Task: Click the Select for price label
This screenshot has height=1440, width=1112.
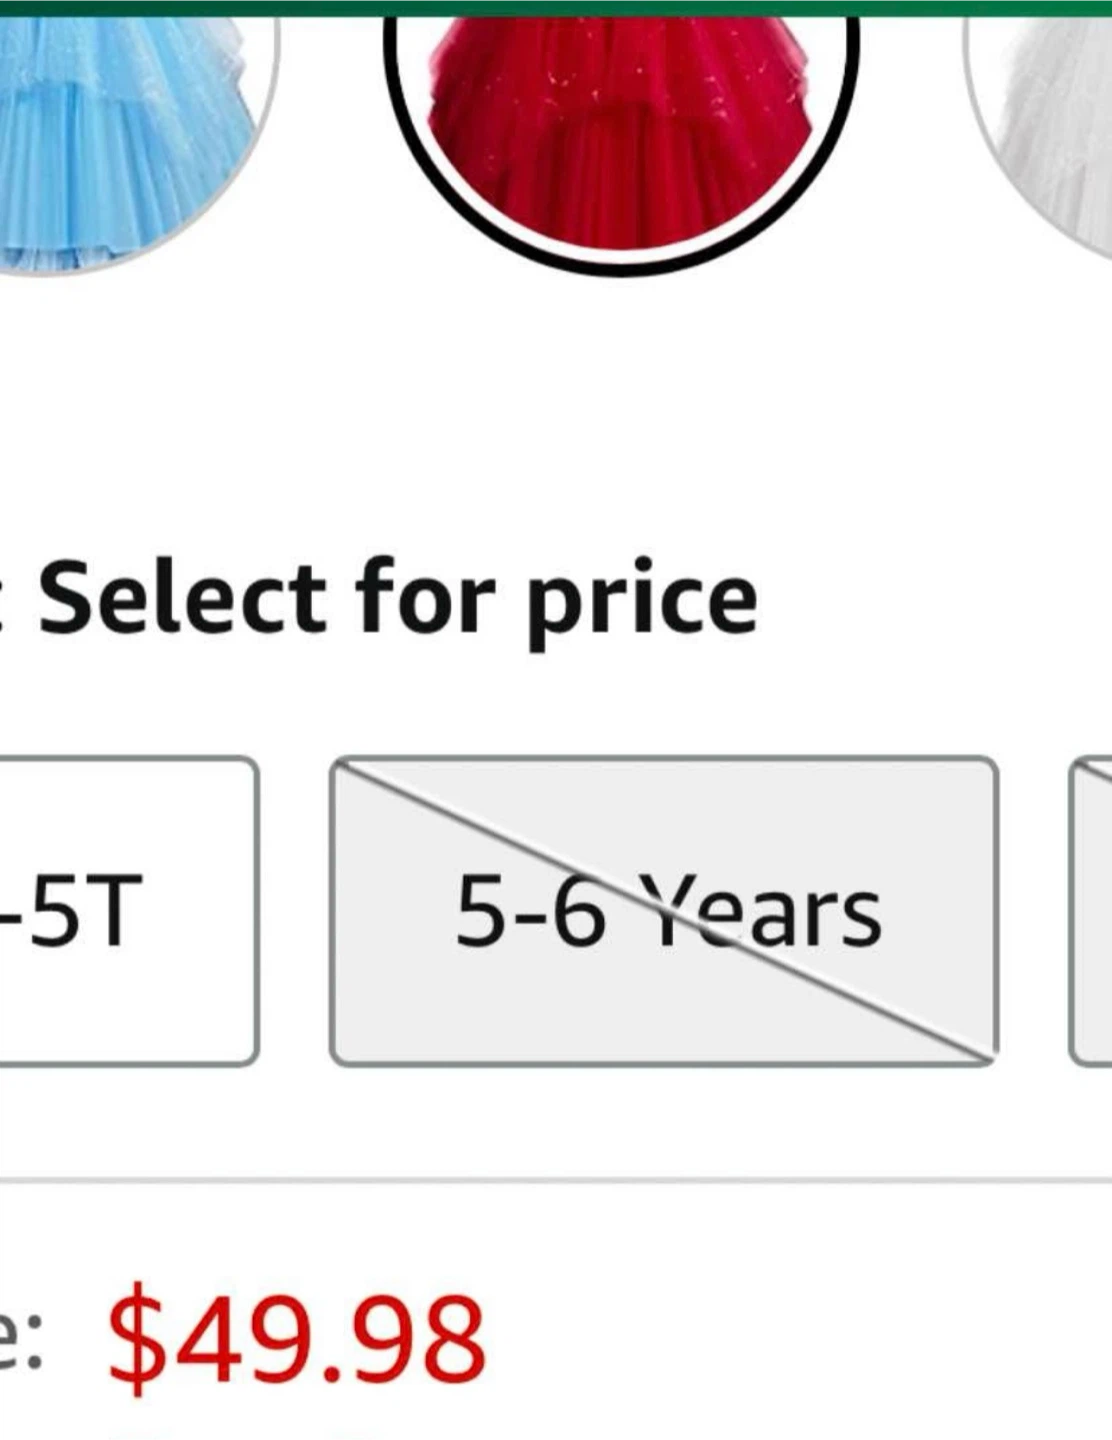Action: [x=397, y=599]
